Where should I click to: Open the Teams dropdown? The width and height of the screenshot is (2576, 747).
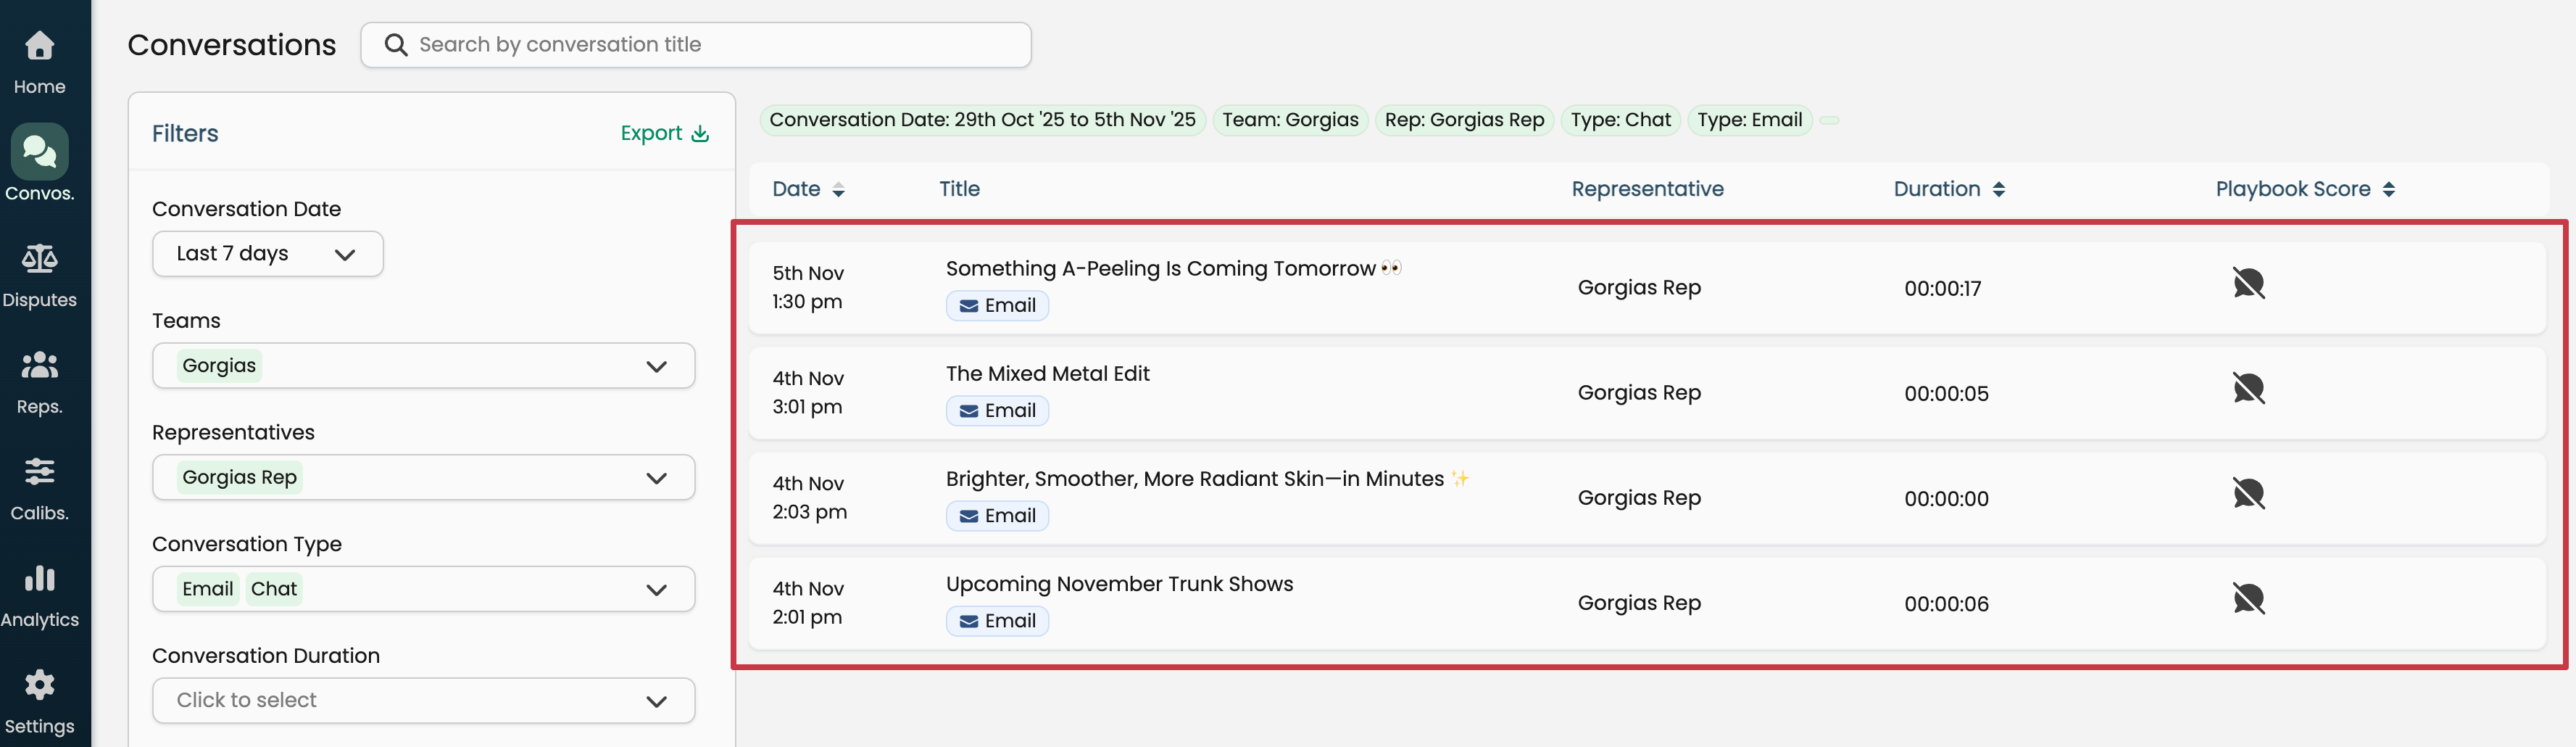(423, 366)
